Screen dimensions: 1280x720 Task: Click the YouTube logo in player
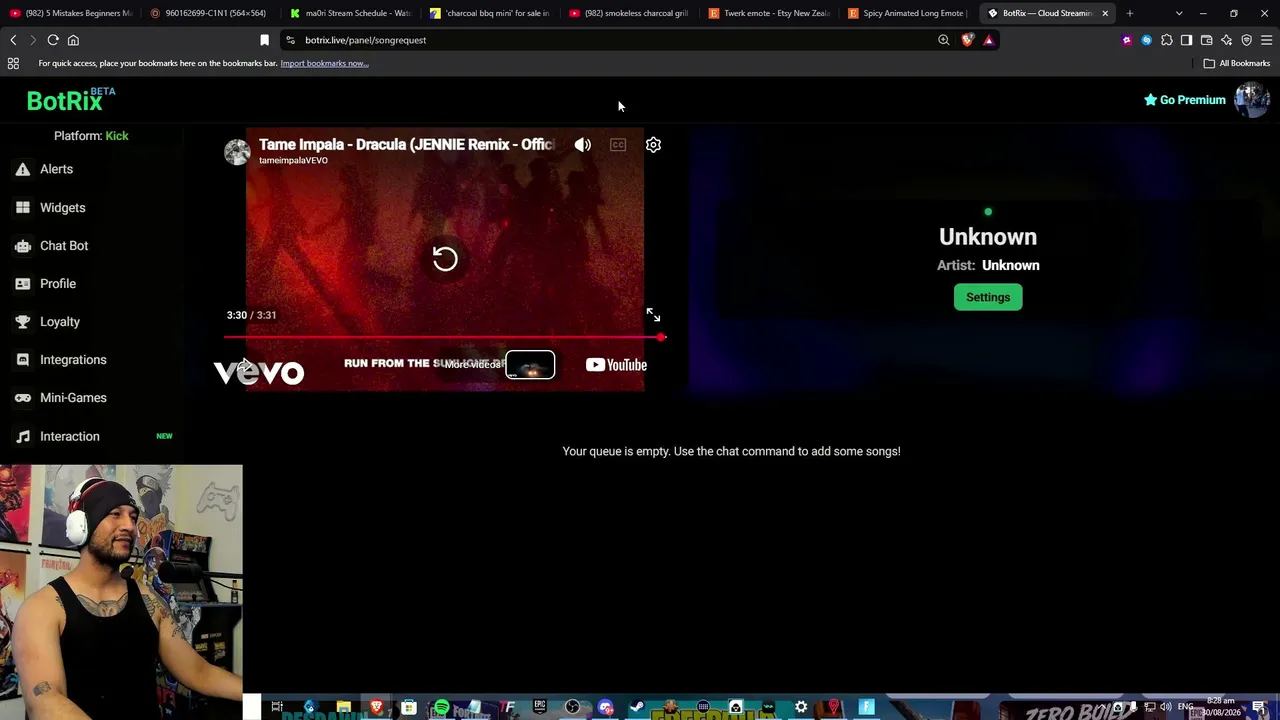(x=616, y=365)
